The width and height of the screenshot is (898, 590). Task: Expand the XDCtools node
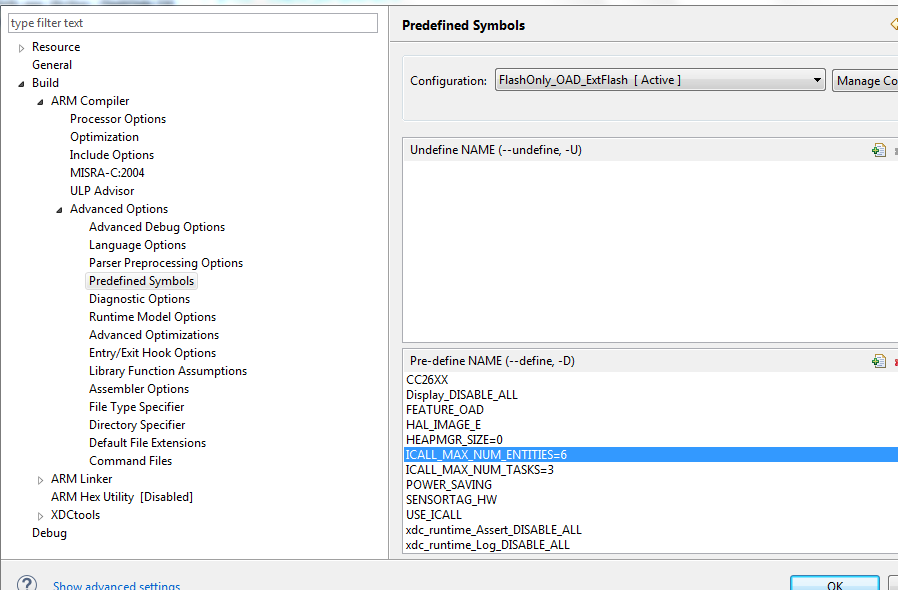40,516
